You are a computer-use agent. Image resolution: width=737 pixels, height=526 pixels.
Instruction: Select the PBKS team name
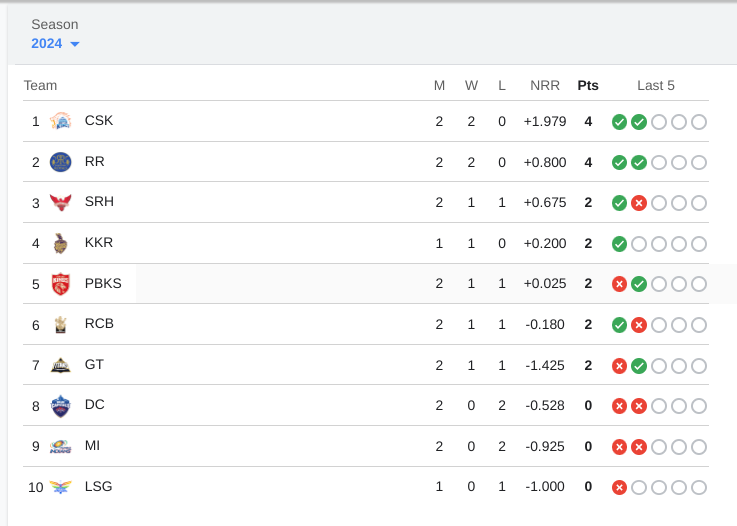pos(103,283)
